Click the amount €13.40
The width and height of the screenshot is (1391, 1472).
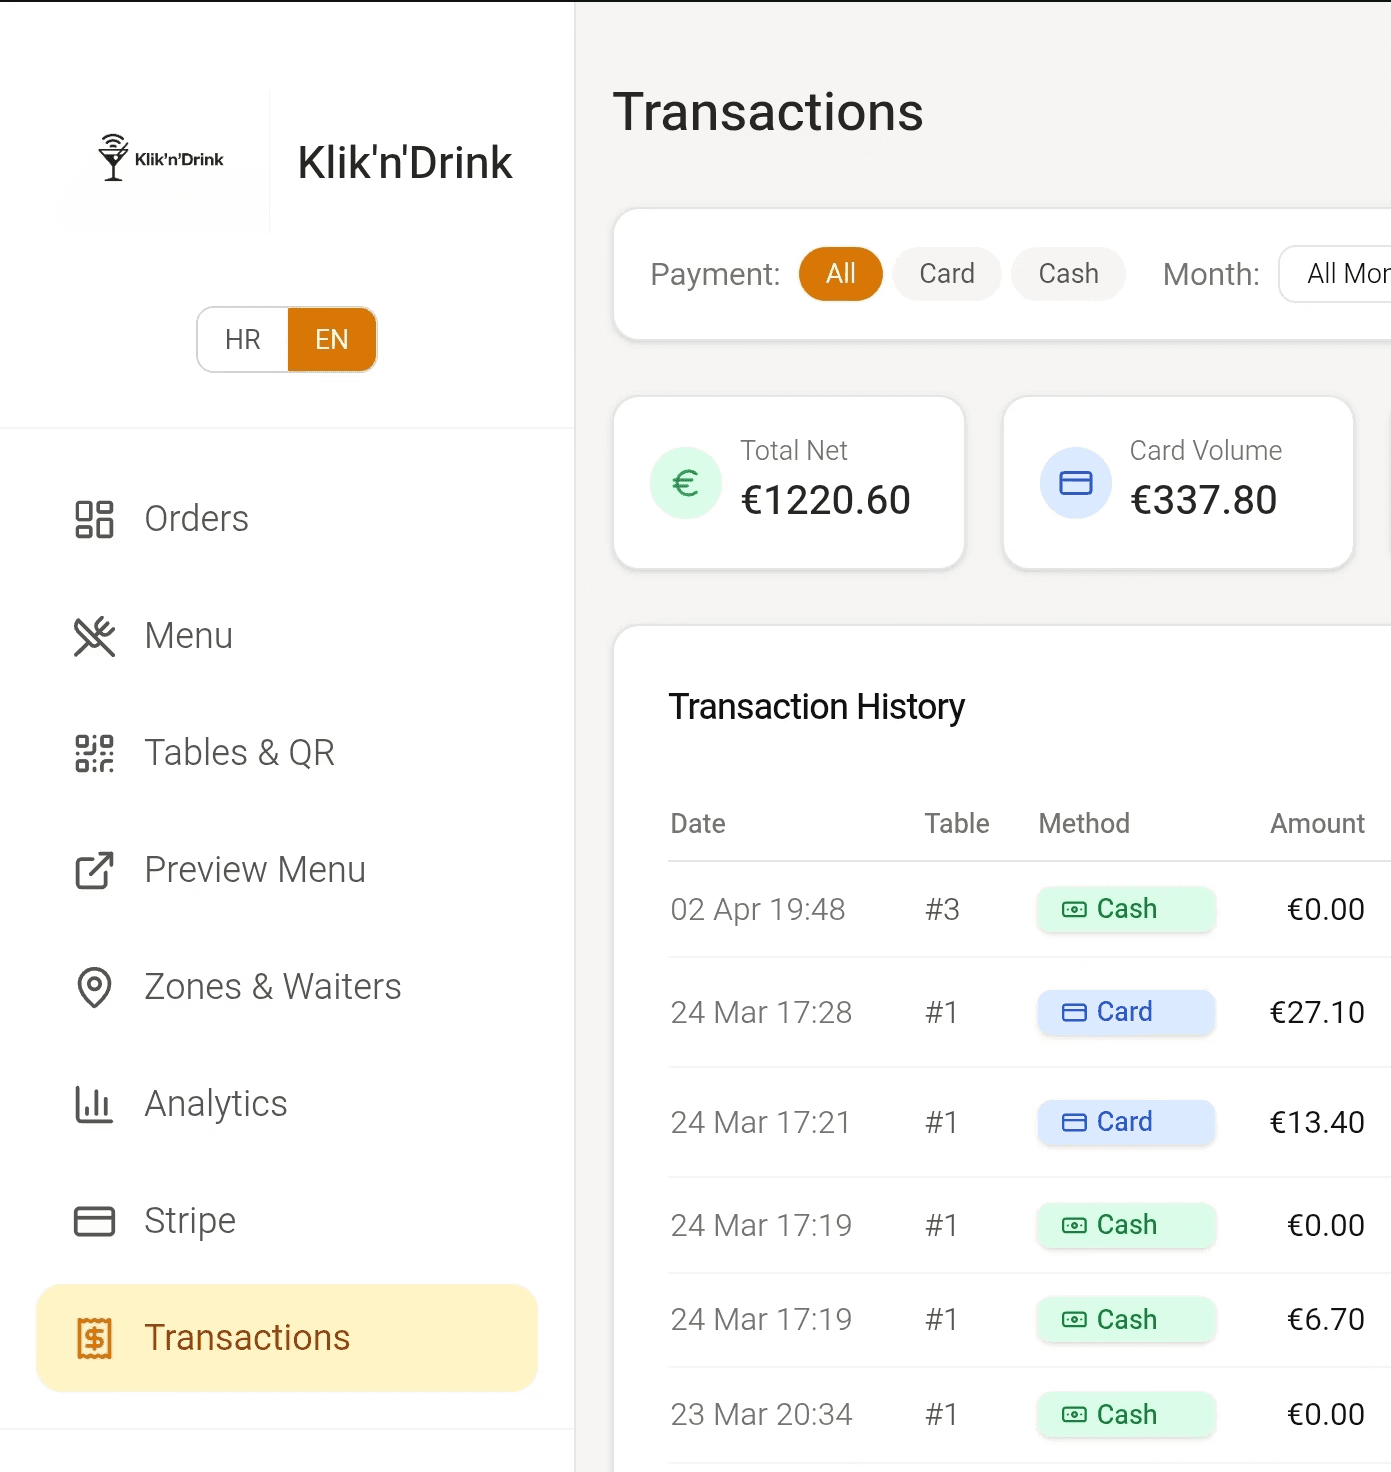click(x=1317, y=1122)
